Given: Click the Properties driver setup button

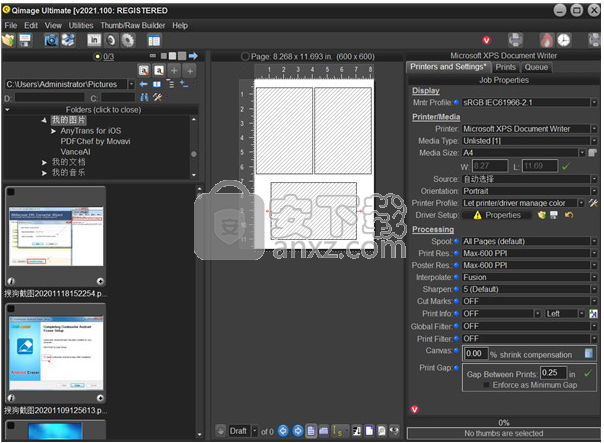Looking at the screenshot, I should pos(497,215).
